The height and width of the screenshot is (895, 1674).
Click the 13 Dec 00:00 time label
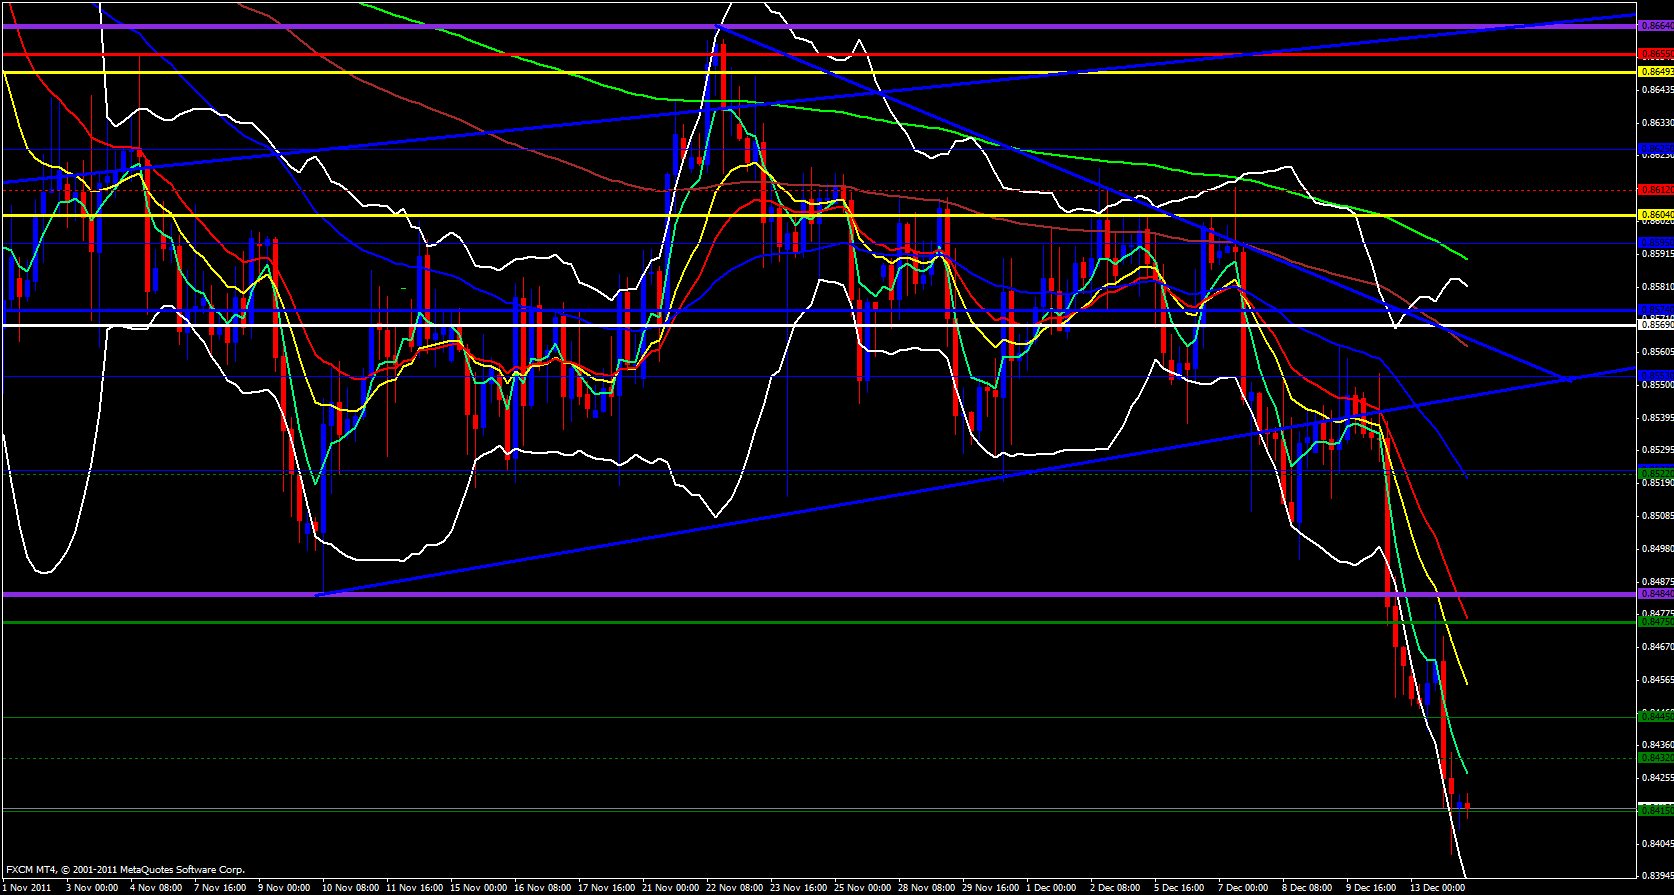point(1437,888)
